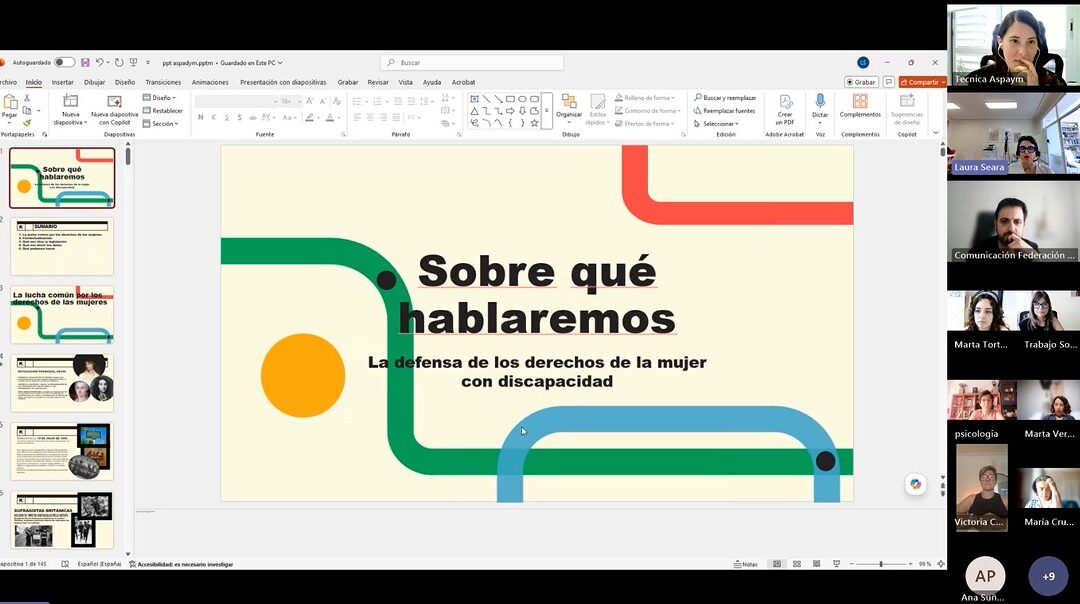Open the Revisar tab
This screenshot has height=604, width=1080.
point(377,82)
